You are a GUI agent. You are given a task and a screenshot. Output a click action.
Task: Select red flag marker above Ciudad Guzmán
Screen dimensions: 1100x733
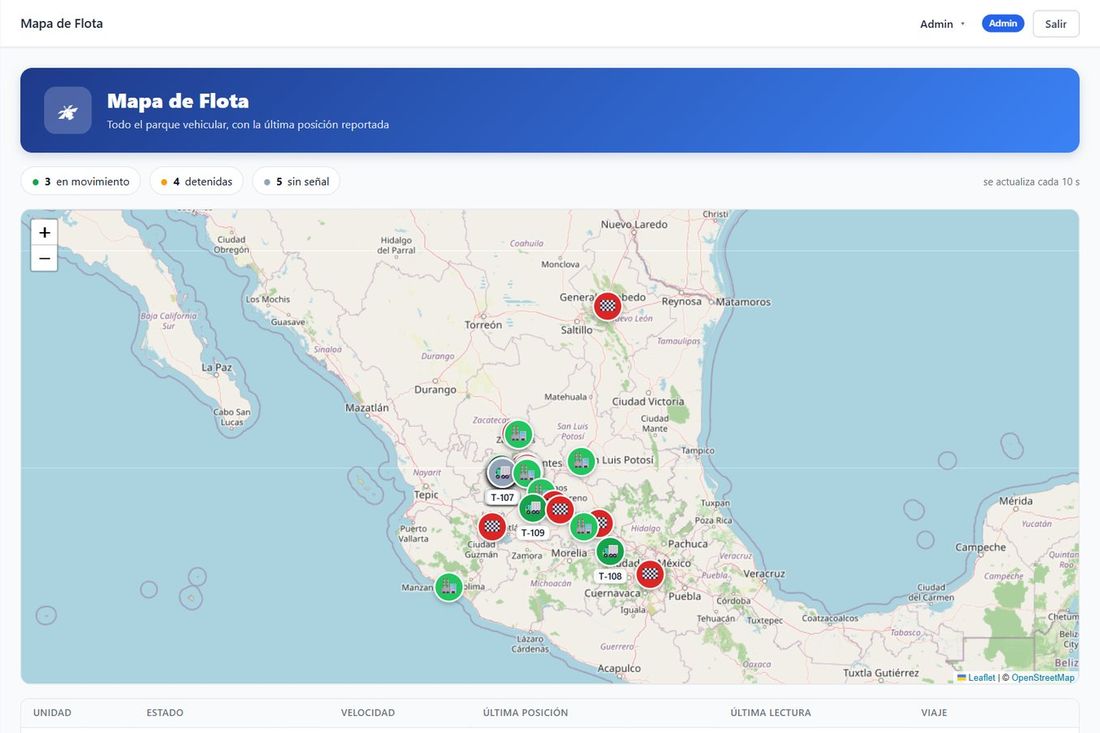point(492,526)
